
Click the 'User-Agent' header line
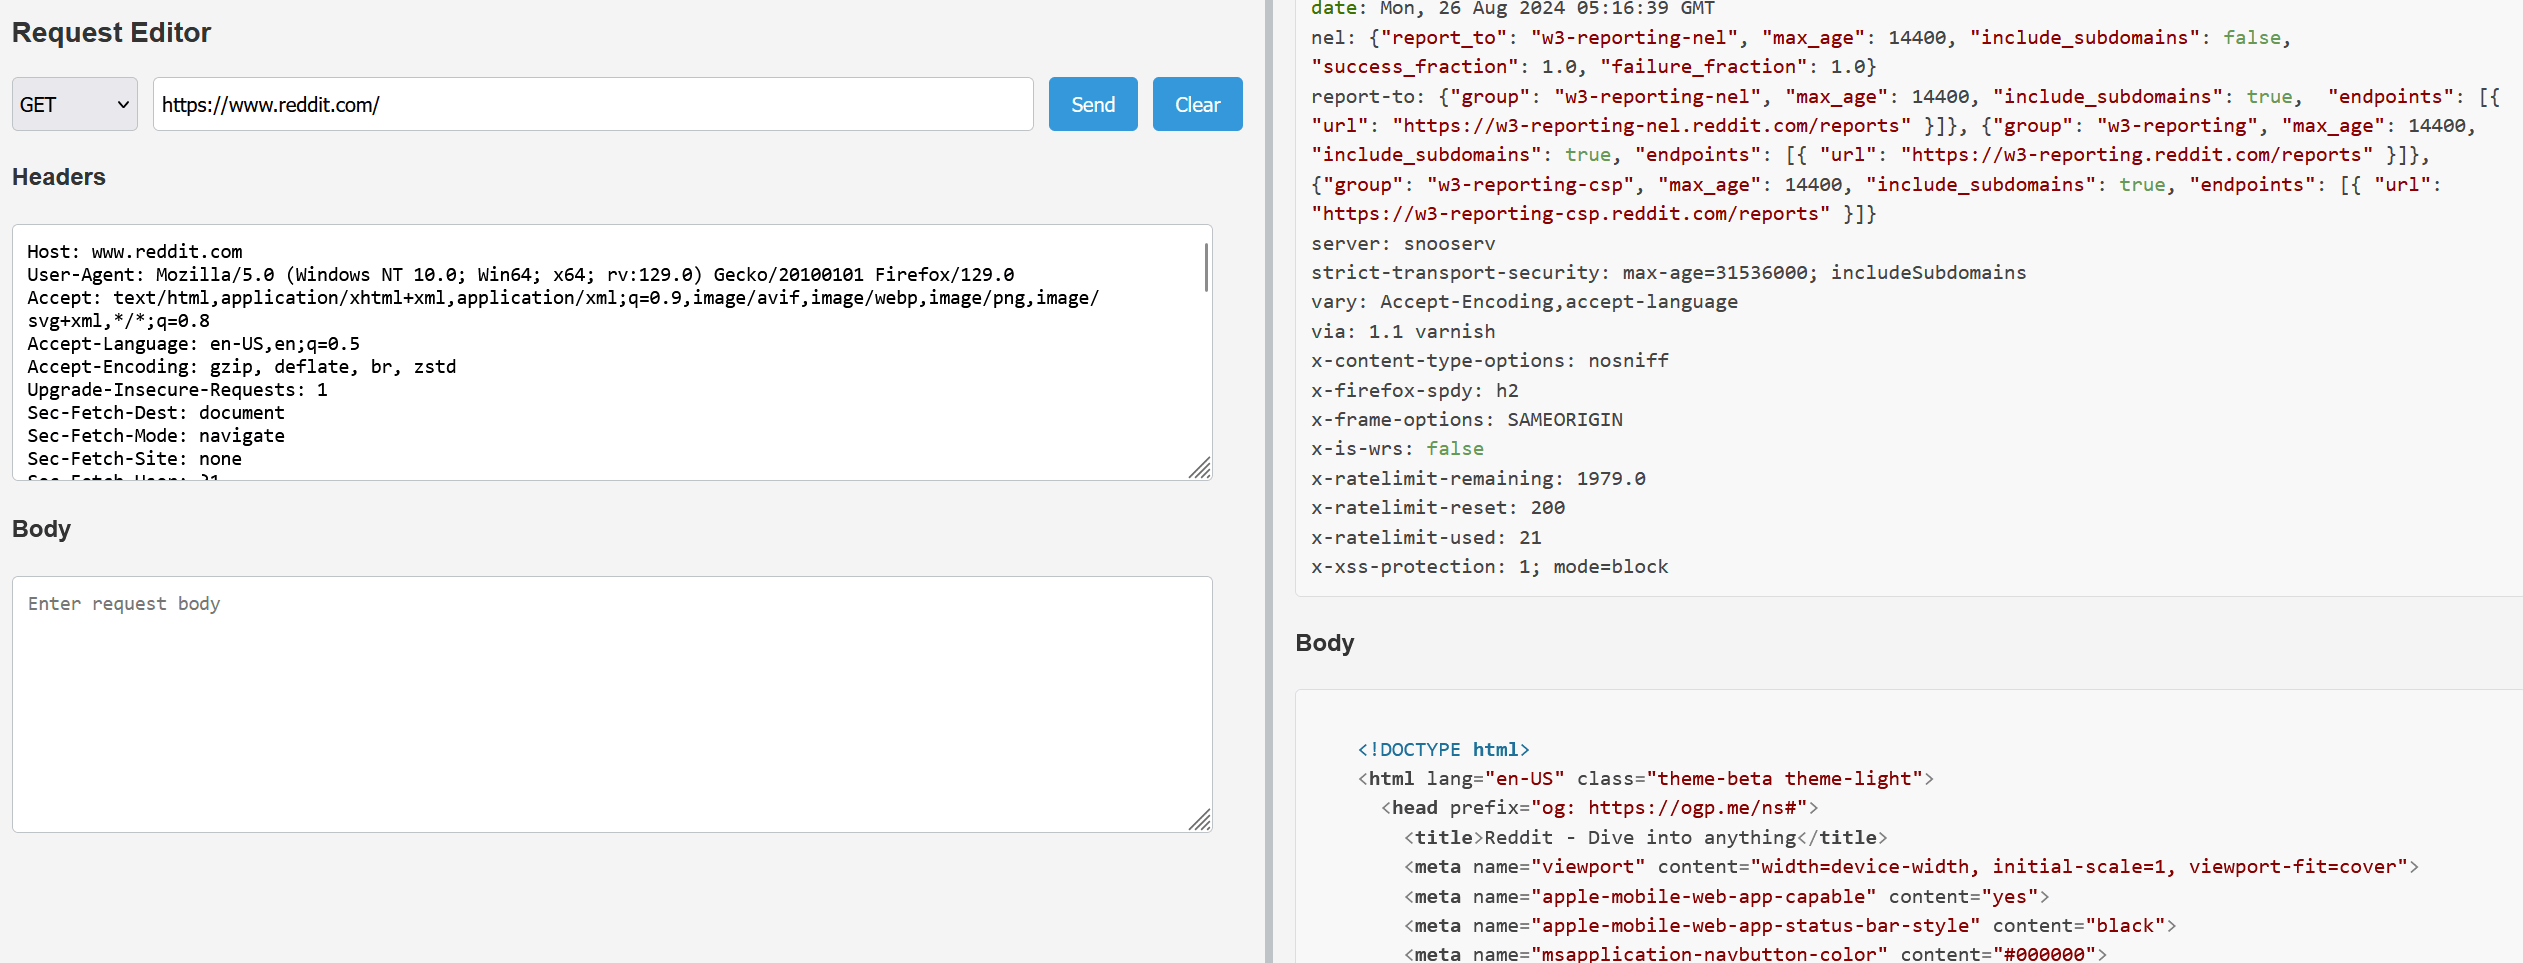521,275
